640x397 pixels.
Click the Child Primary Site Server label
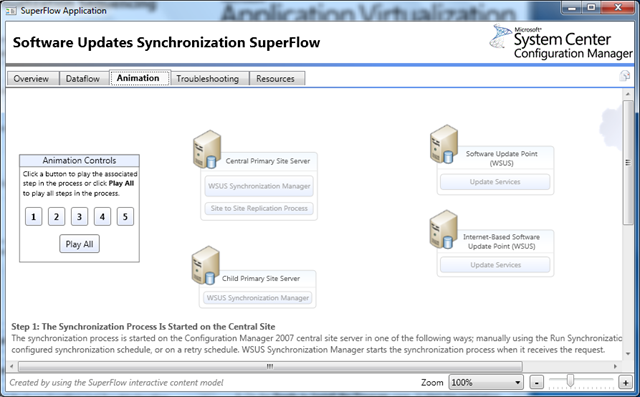[261, 278]
